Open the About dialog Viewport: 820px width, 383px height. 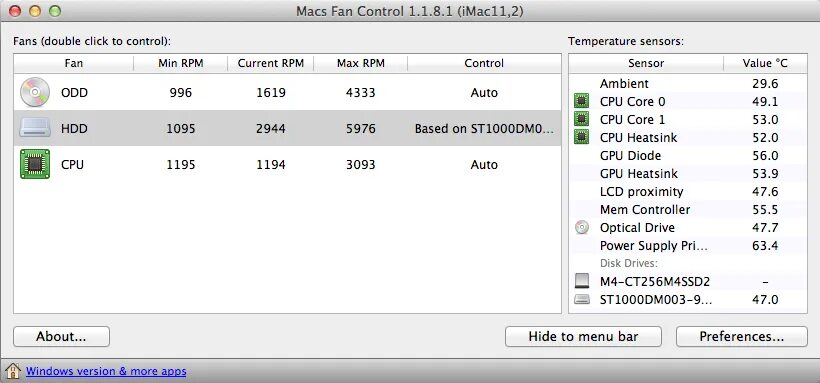[61, 336]
